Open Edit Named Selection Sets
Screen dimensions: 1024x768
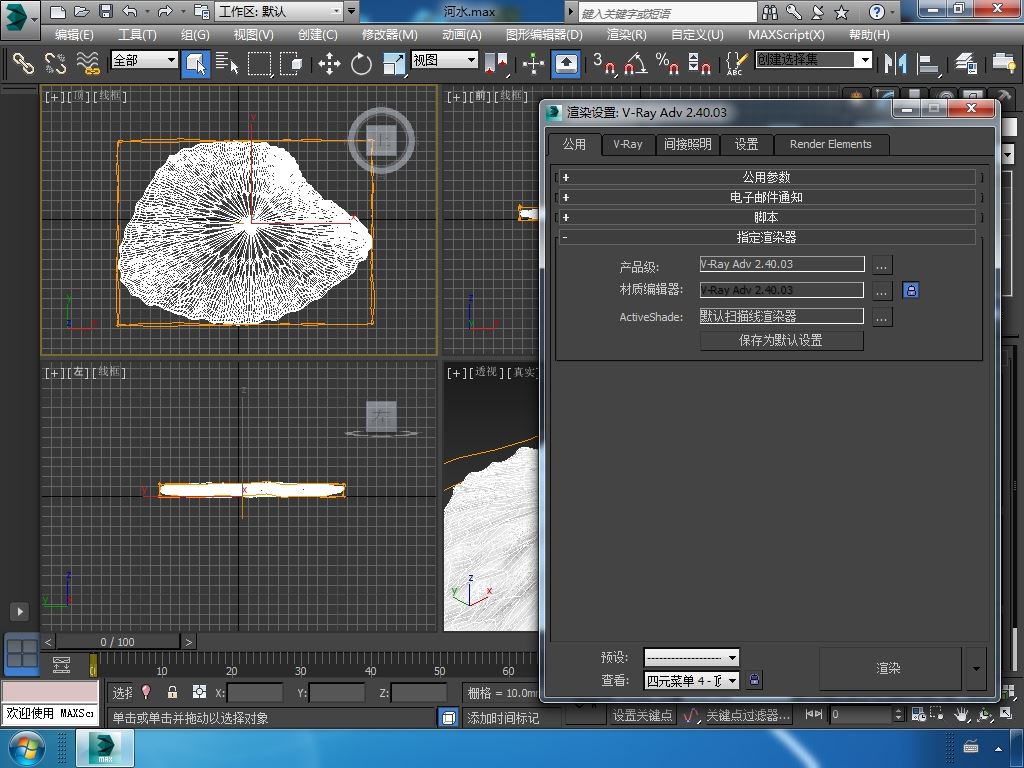point(736,63)
